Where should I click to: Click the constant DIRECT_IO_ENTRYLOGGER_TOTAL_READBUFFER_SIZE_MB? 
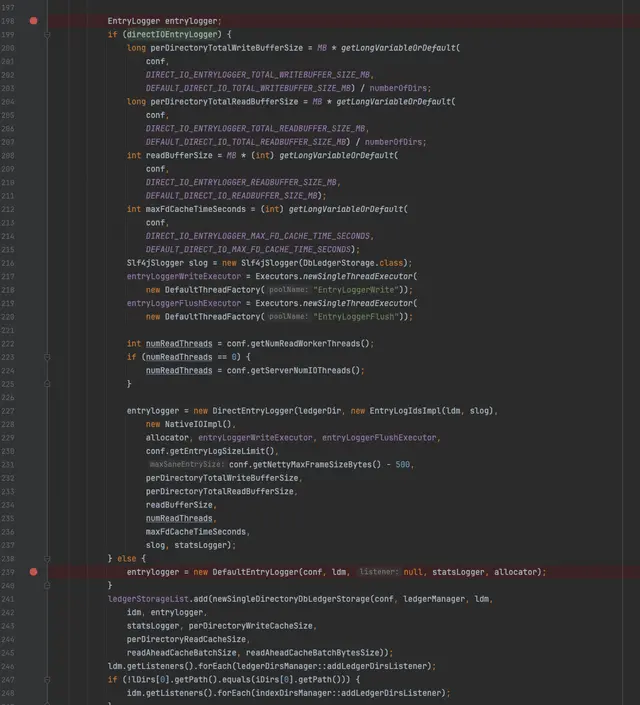pos(256,129)
